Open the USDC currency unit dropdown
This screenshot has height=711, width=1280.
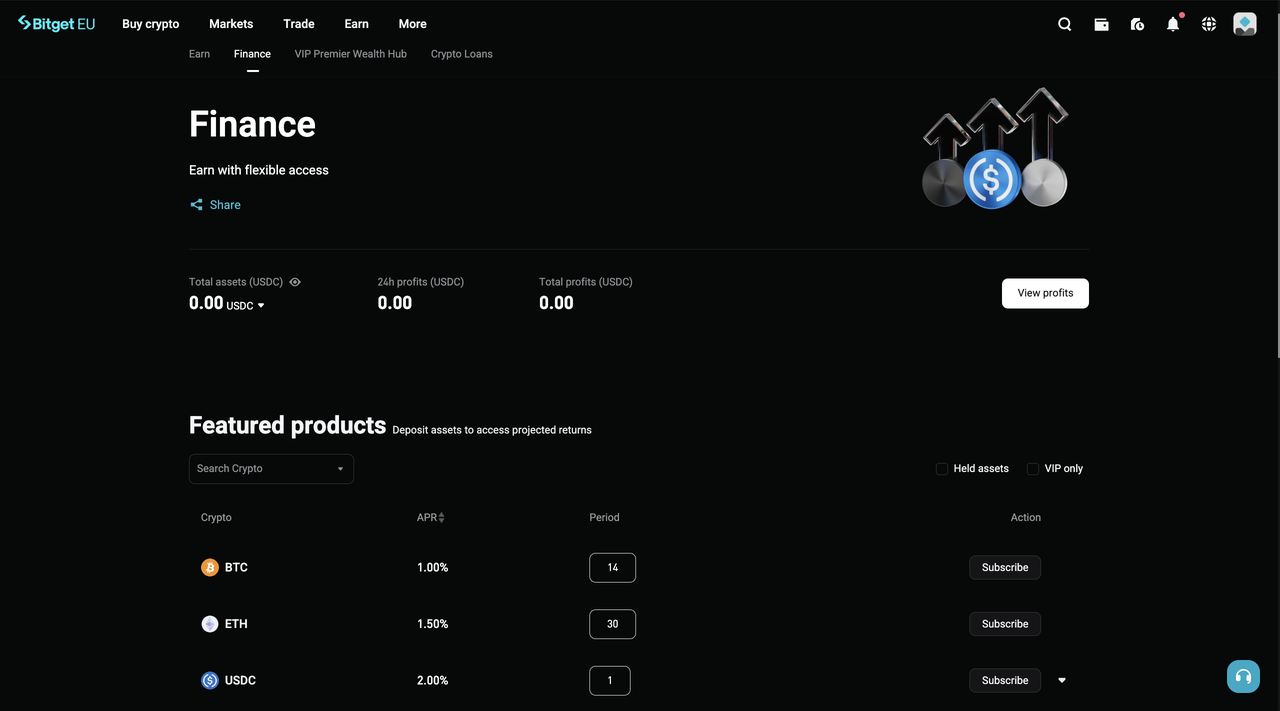[246, 306]
